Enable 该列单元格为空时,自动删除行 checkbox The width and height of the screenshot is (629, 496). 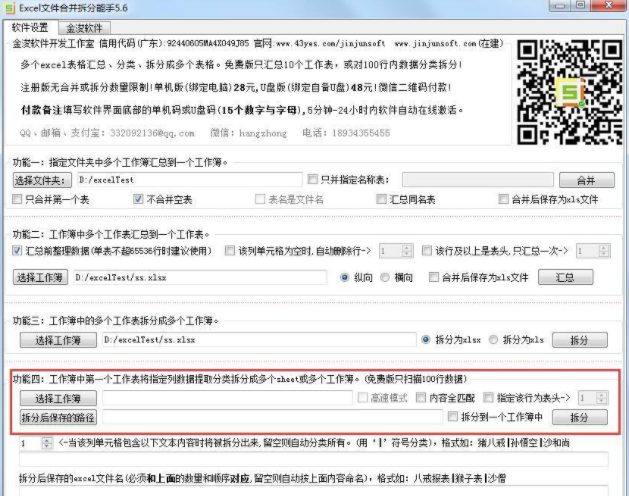229,251
